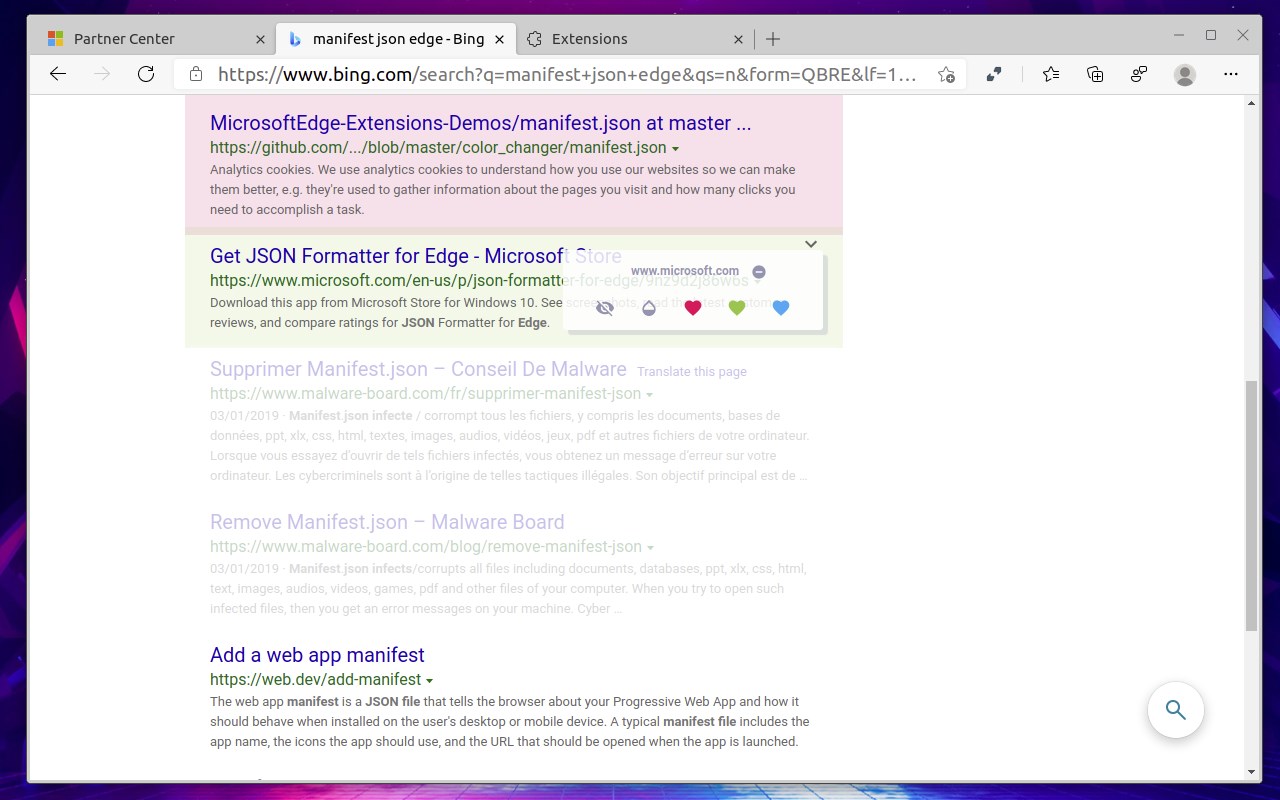Click the fade droplet icon in popup
Screen dimensions: 1280x800
(x=649, y=308)
